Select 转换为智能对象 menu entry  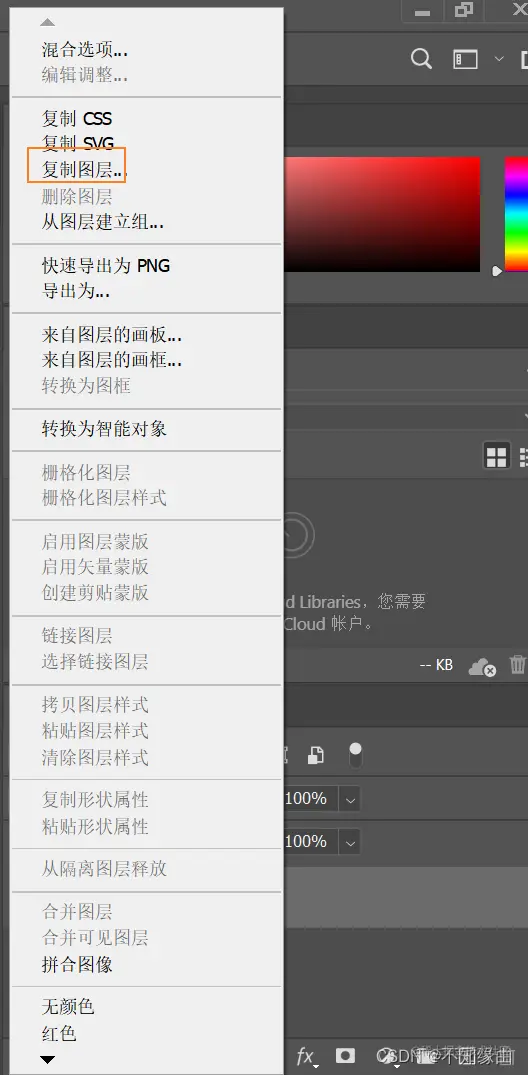click(x=104, y=429)
